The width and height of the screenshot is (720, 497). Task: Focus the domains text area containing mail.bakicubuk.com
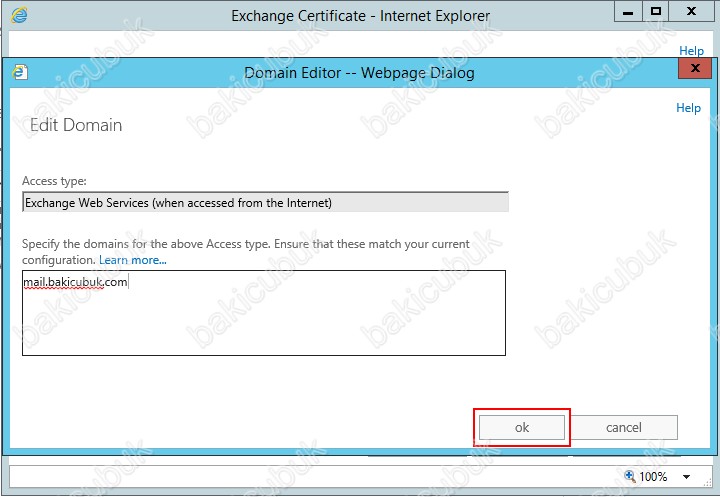pyautogui.click(x=264, y=313)
